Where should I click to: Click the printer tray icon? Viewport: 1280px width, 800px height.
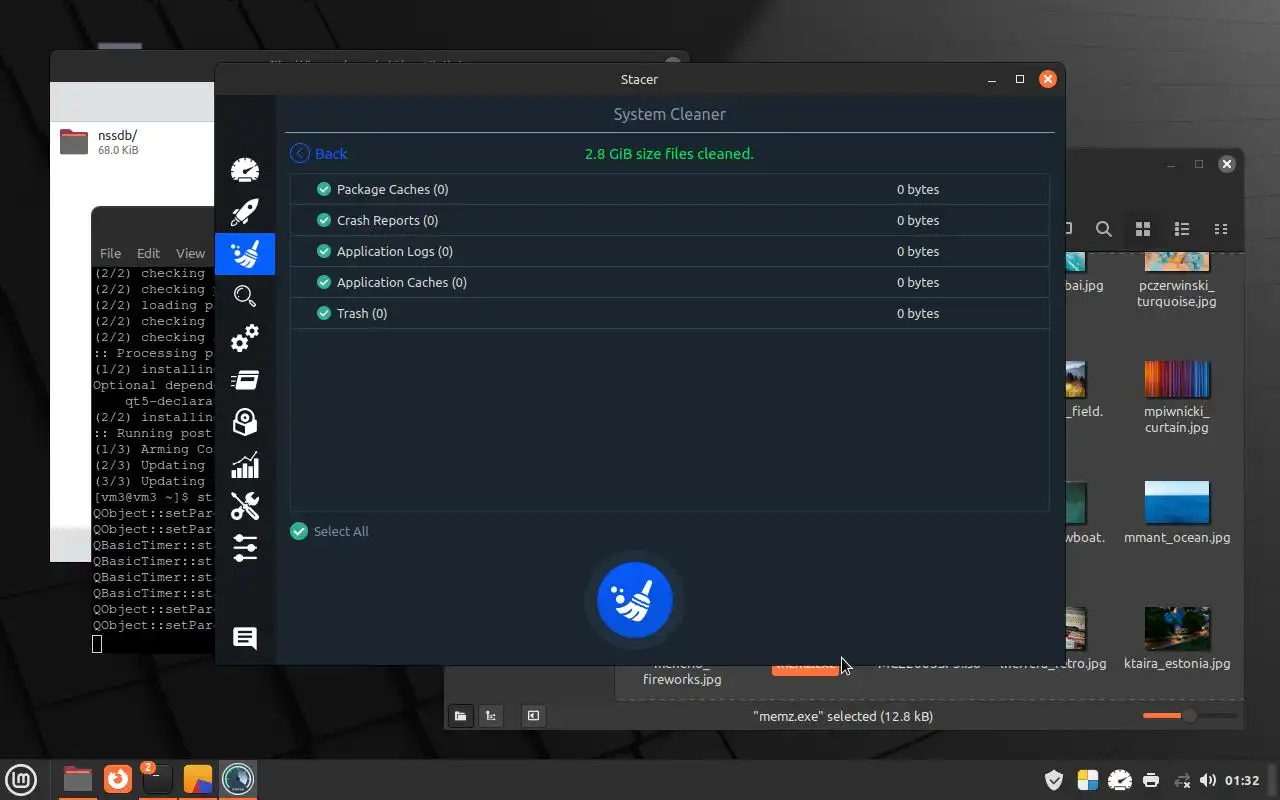pos(1151,780)
